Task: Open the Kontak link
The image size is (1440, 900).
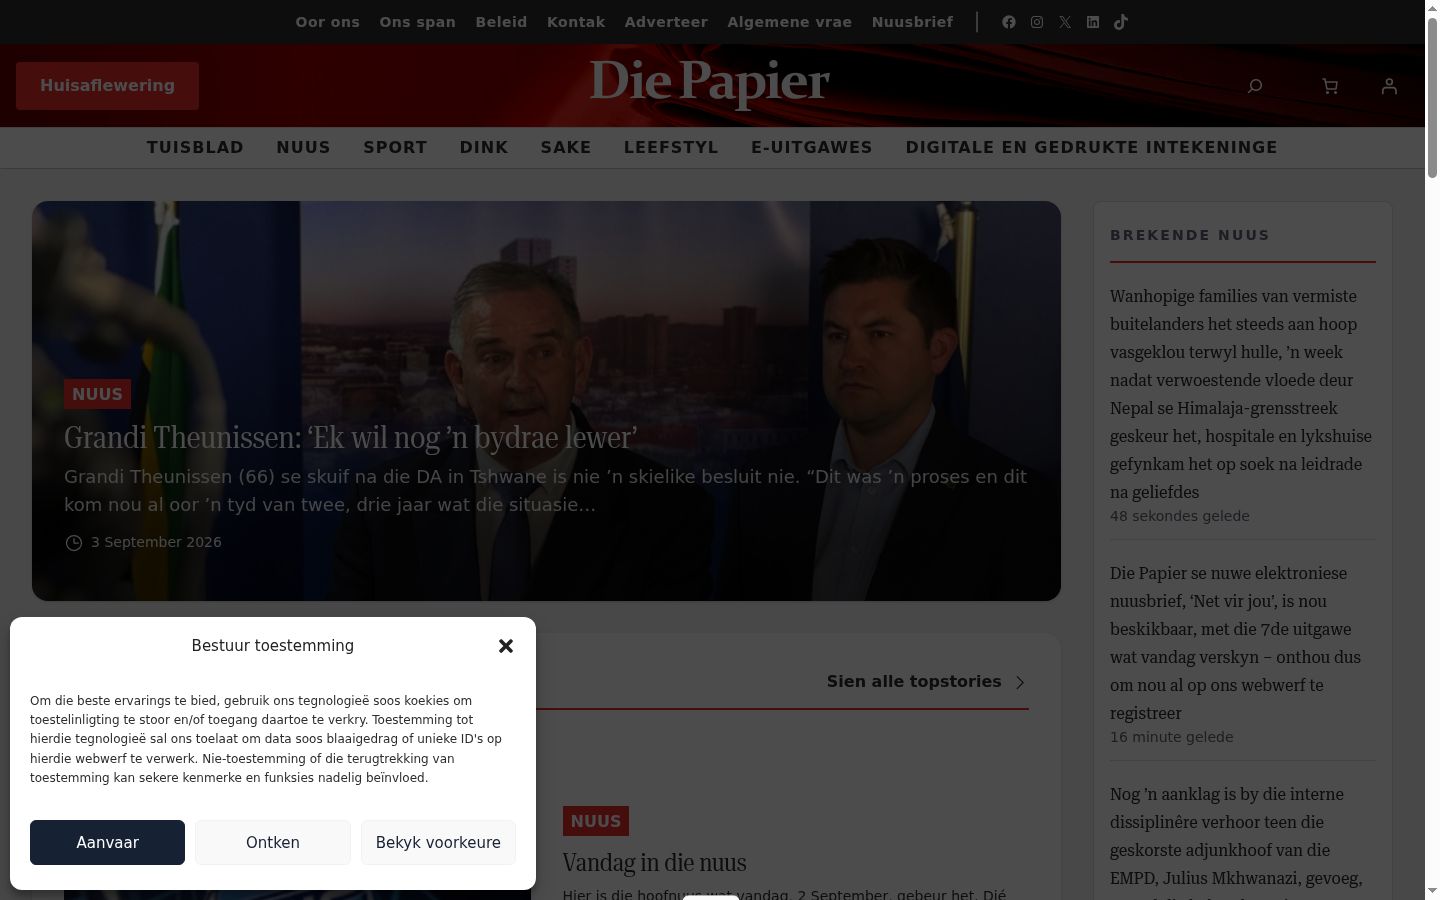Action: 576,22
